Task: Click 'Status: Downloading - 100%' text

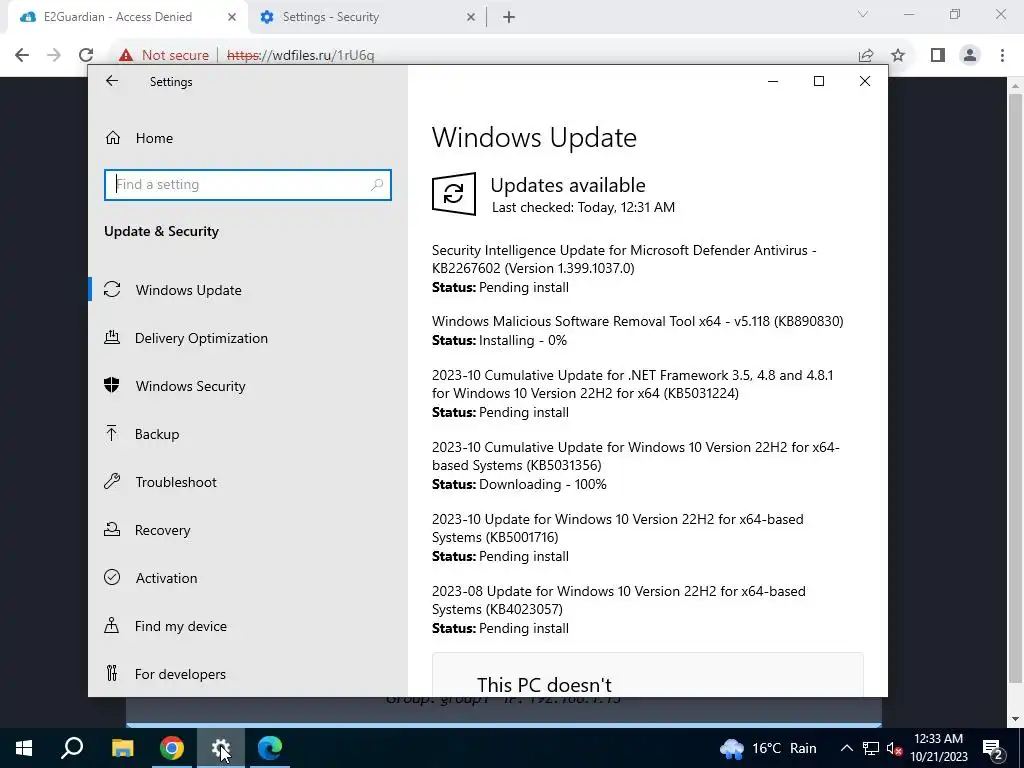Action: pos(519,485)
